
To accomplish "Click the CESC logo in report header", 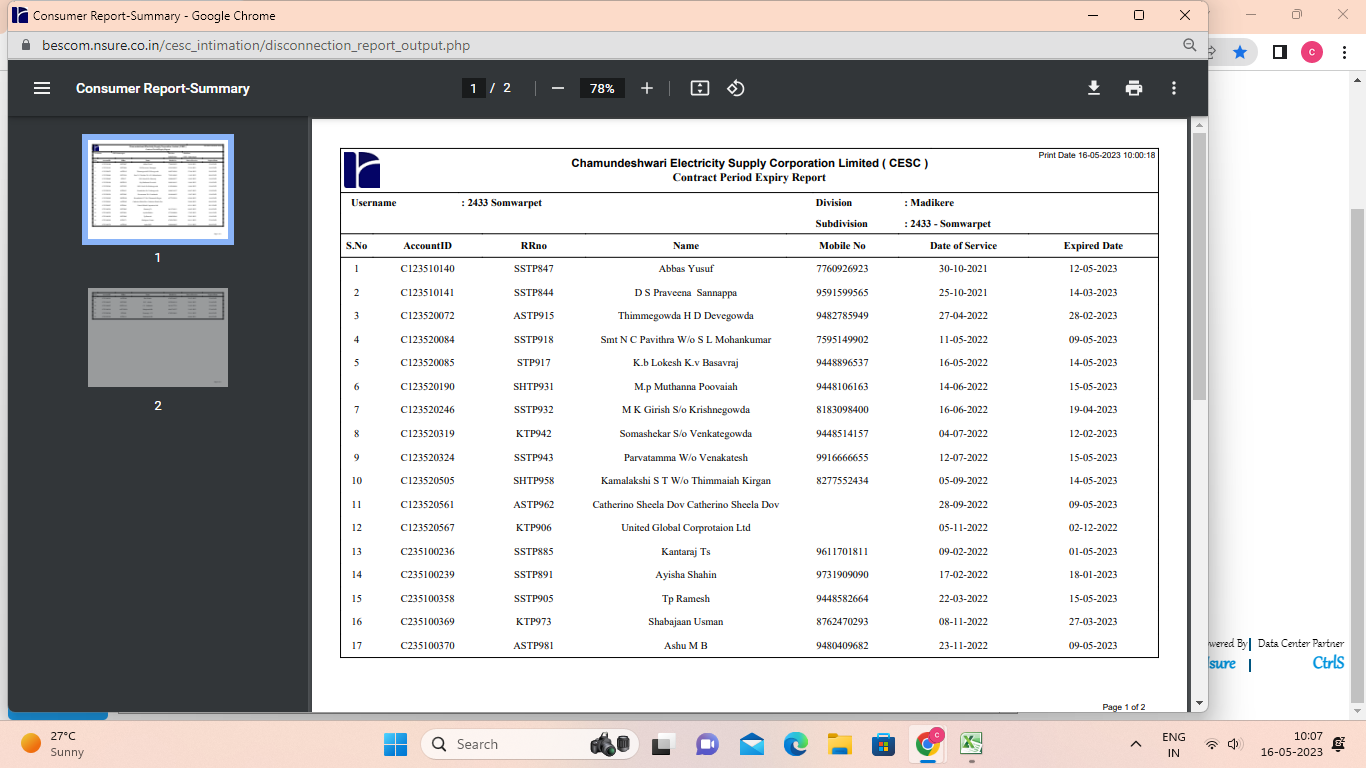I will click(362, 169).
